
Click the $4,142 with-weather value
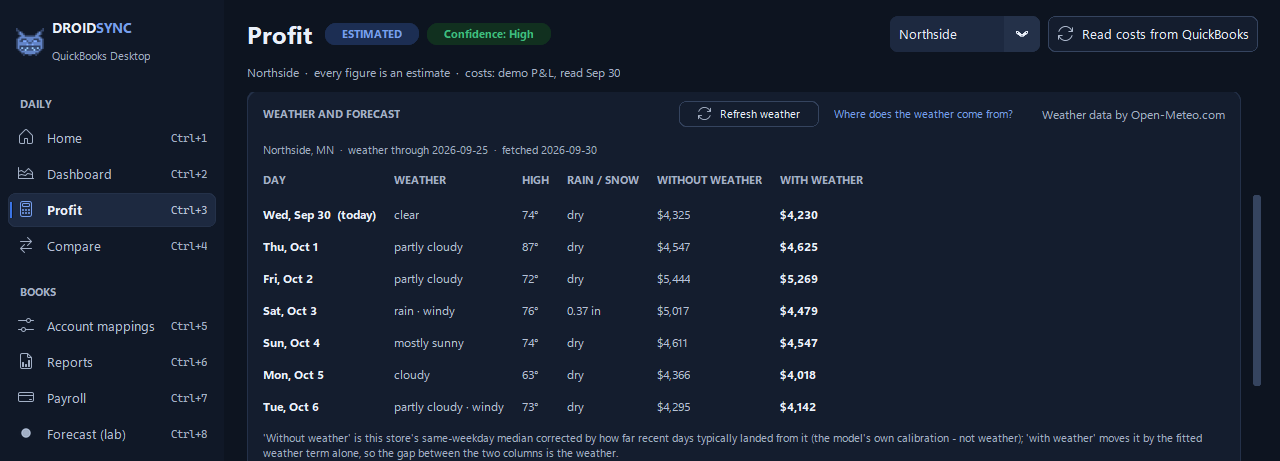pos(799,407)
